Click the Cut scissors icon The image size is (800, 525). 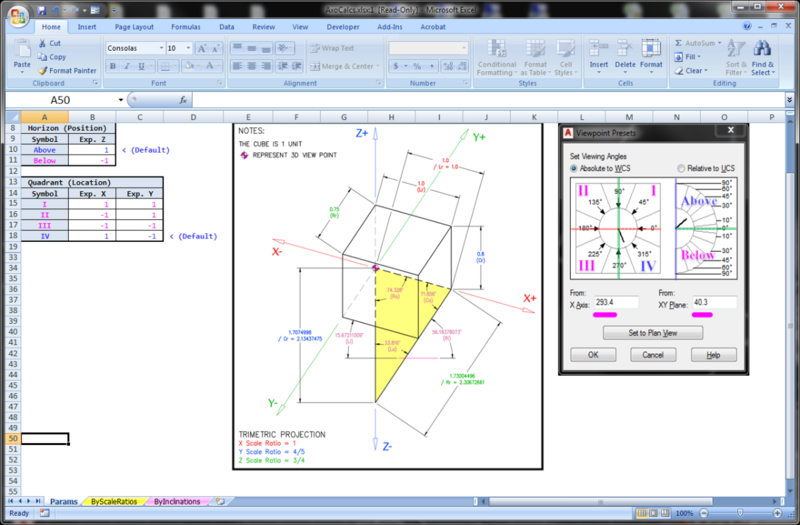[42, 44]
